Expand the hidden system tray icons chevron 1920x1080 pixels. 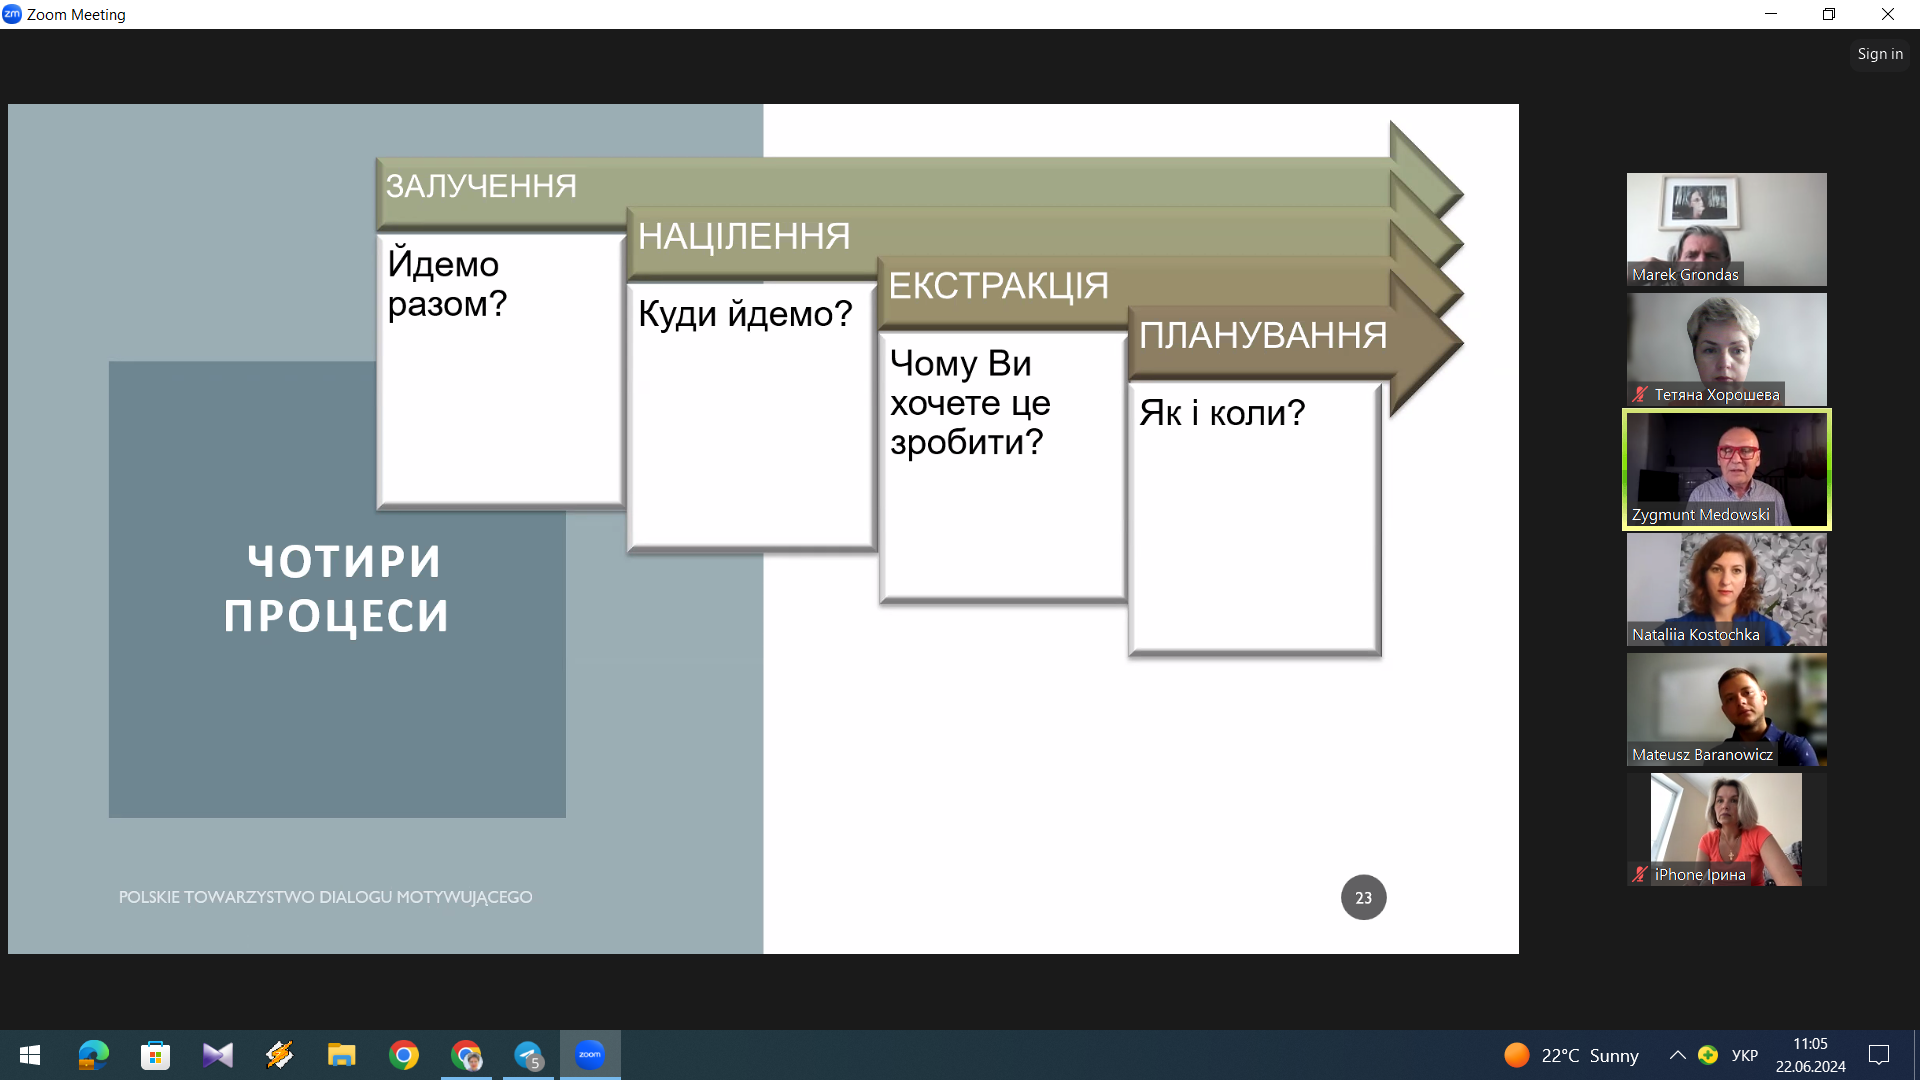(1677, 1055)
